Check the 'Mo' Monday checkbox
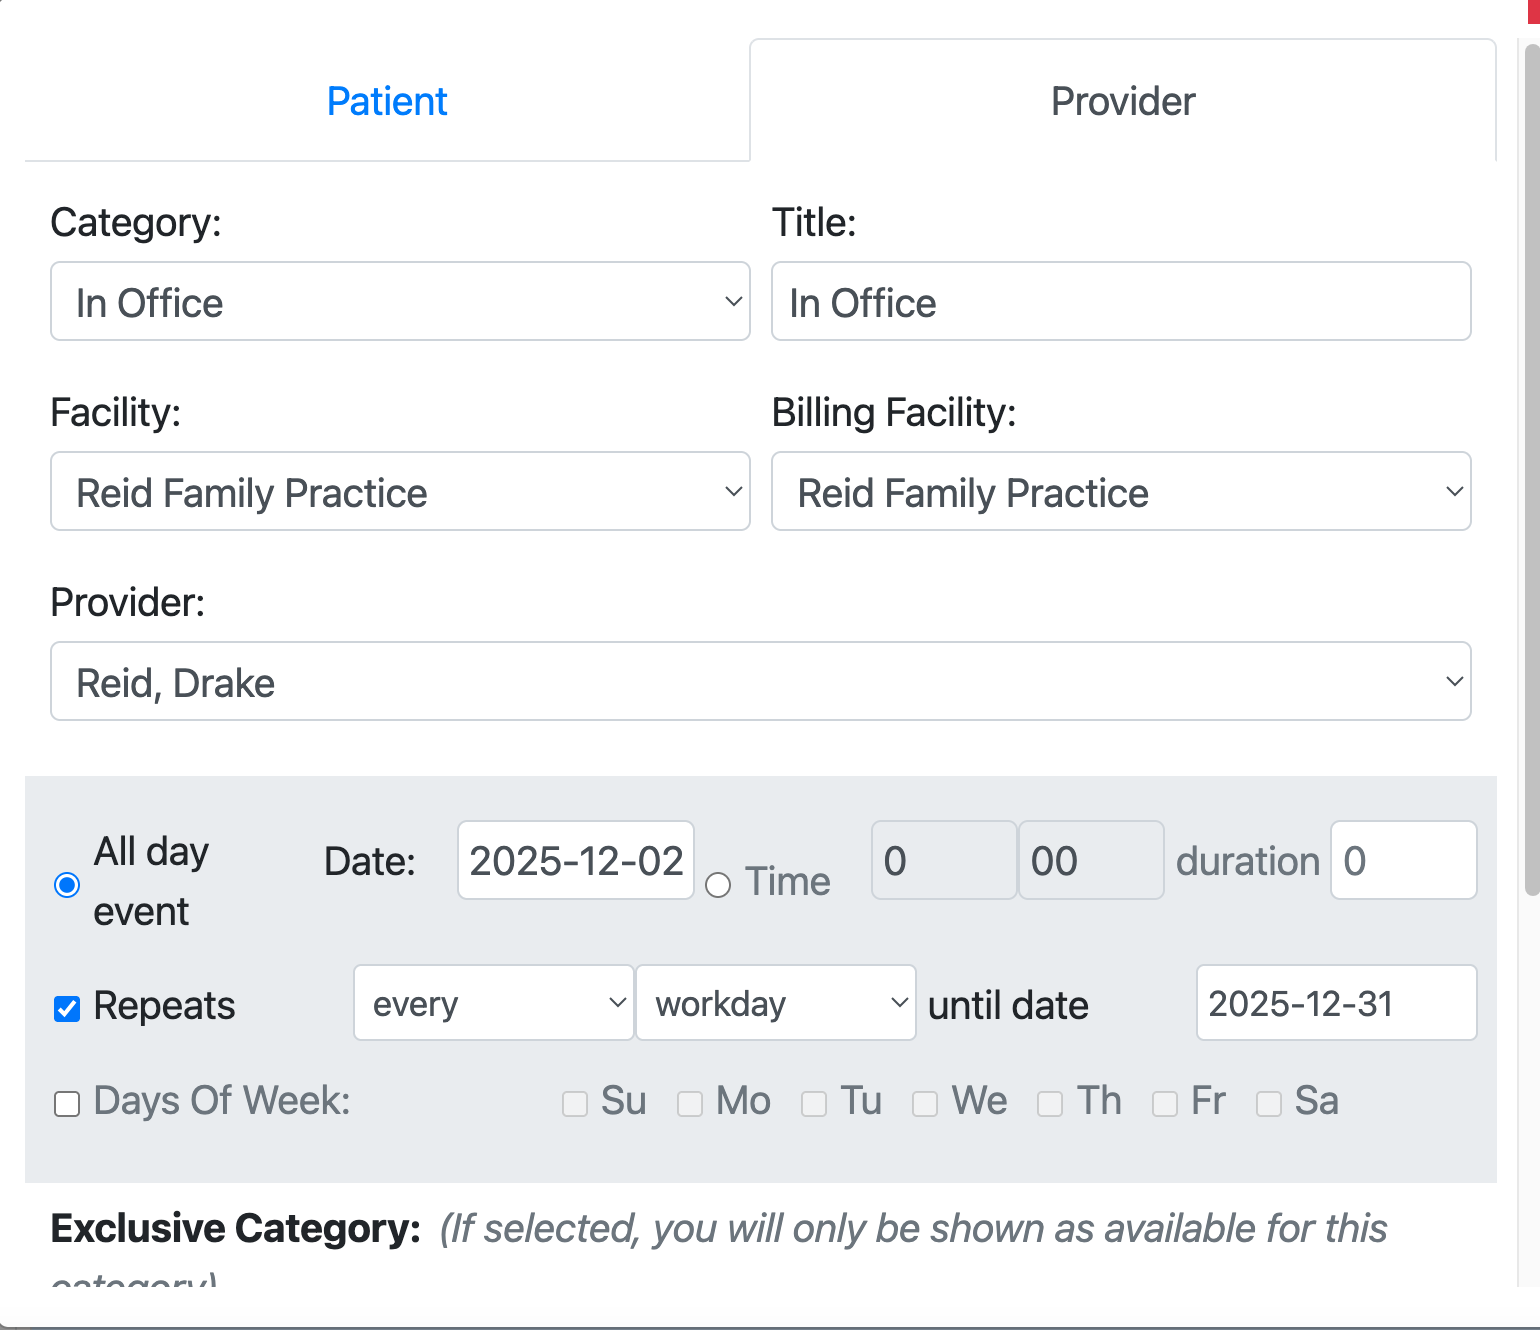The height and width of the screenshot is (1330, 1540). coord(690,1104)
